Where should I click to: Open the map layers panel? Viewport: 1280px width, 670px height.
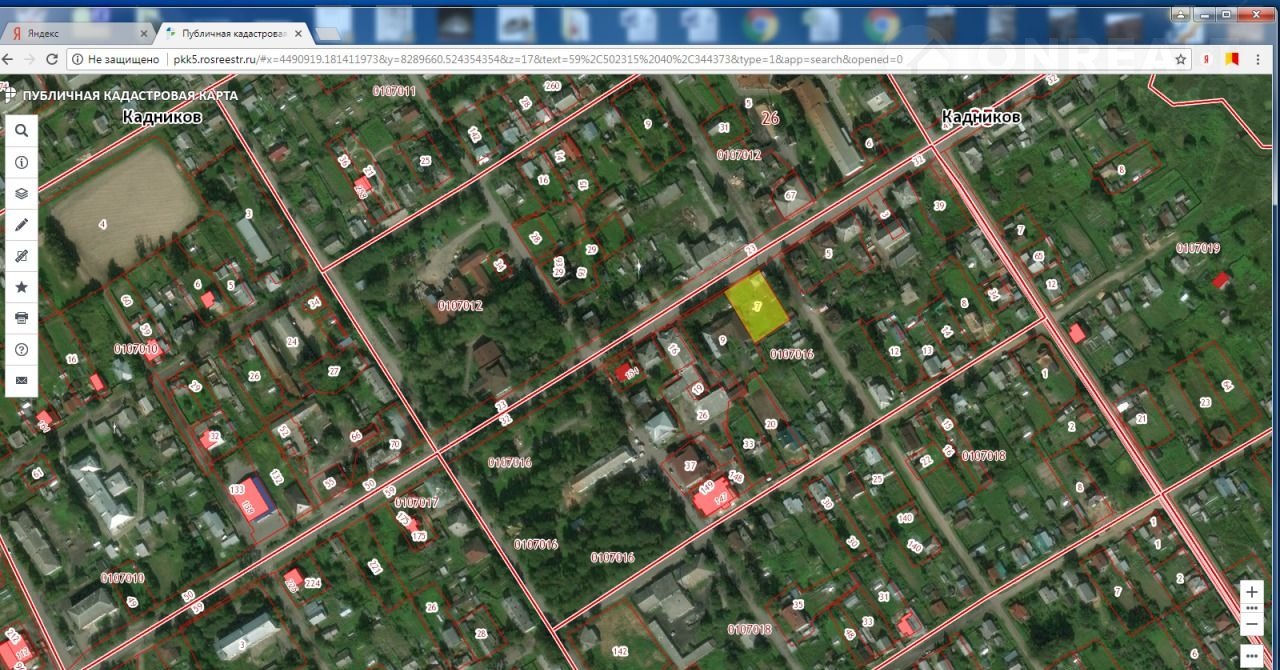tap(21, 193)
